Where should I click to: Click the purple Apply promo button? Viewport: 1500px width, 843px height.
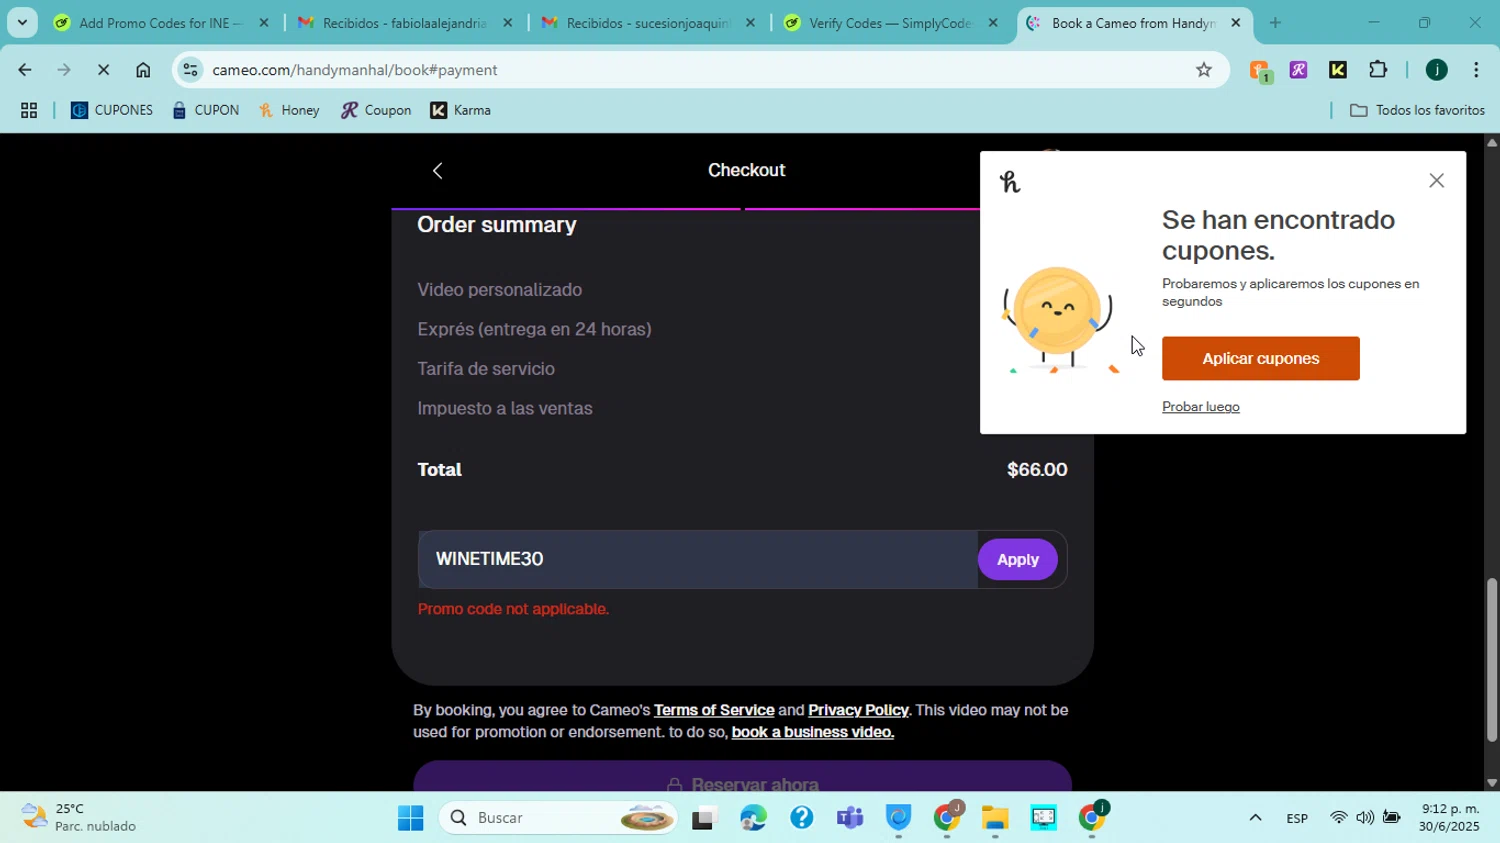(1017, 560)
